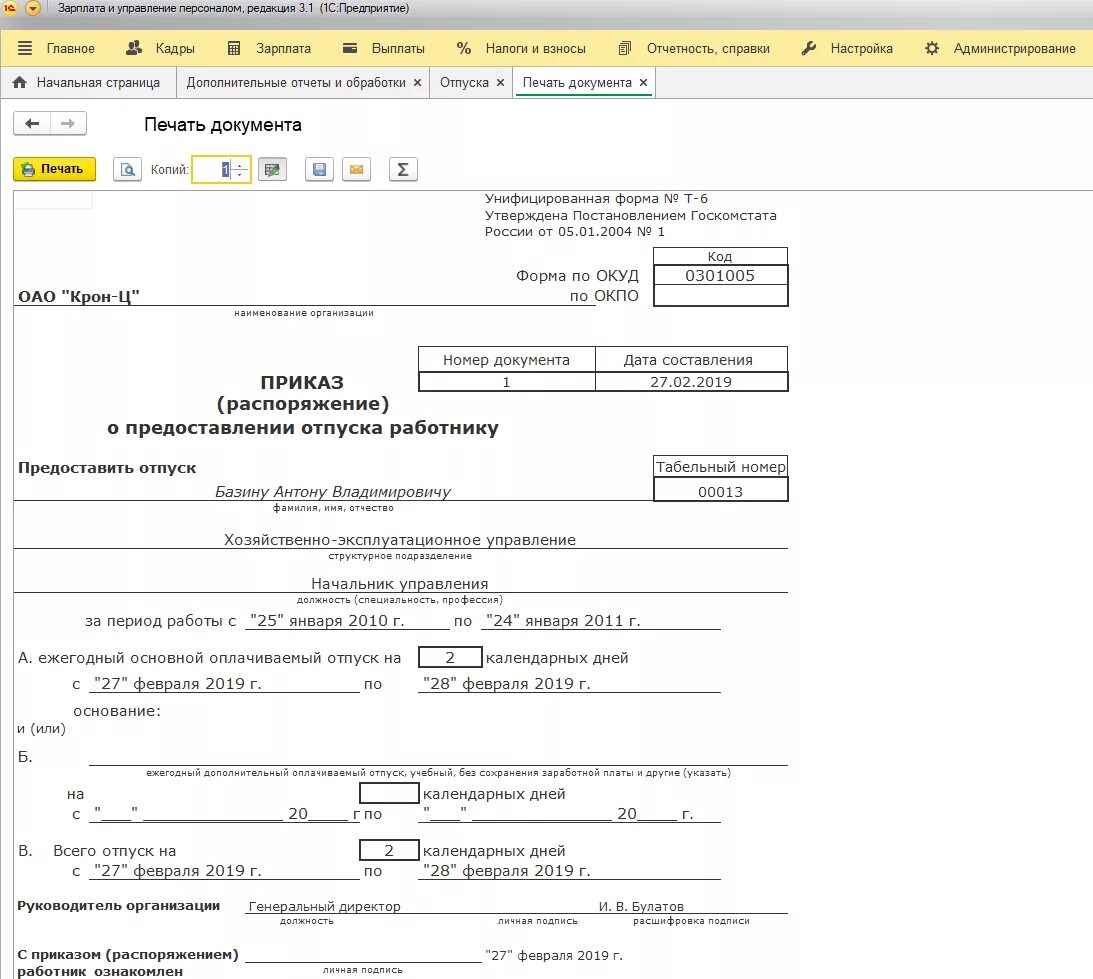Open the Выплаты section
Viewport: 1093px width, 979px height.
tap(398, 48)
